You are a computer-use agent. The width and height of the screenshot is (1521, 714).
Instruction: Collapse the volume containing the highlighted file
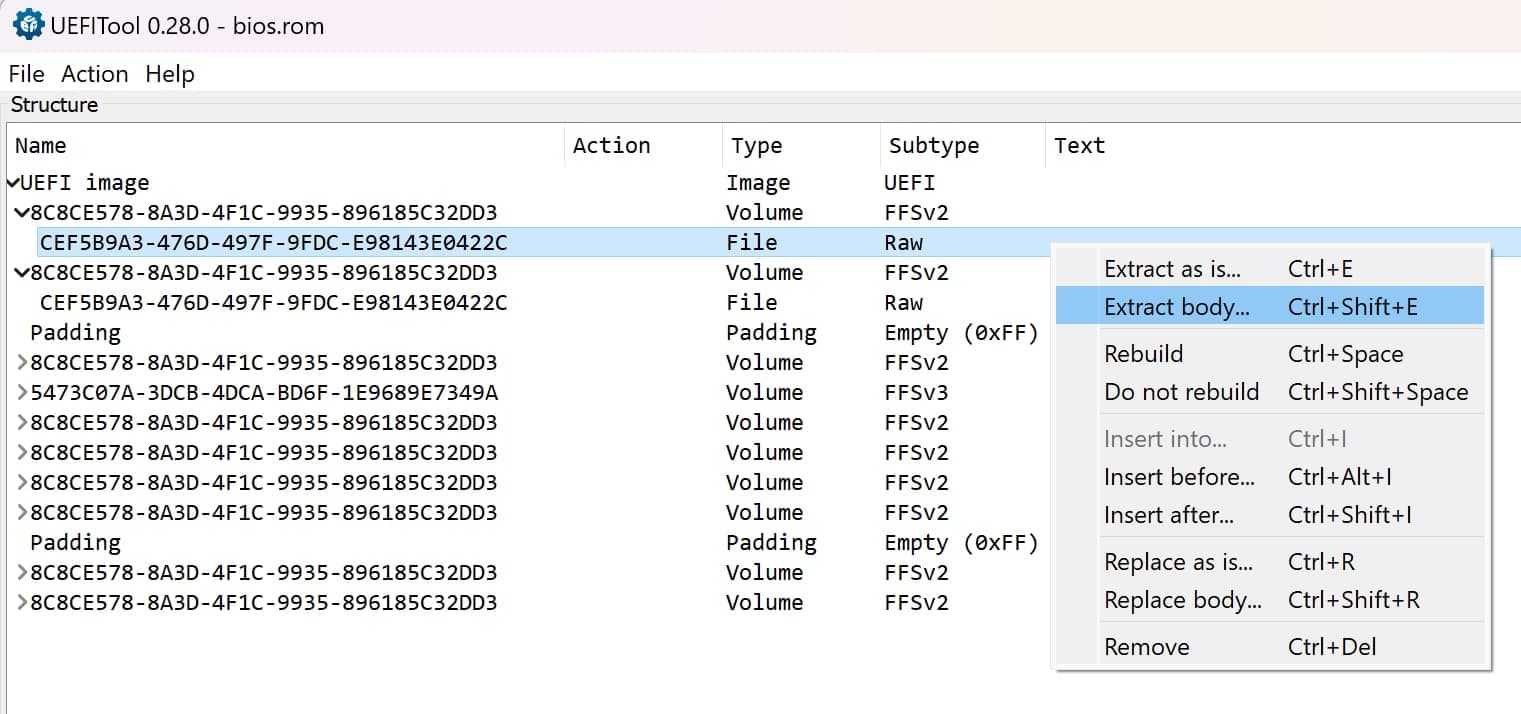coord(23,213)
